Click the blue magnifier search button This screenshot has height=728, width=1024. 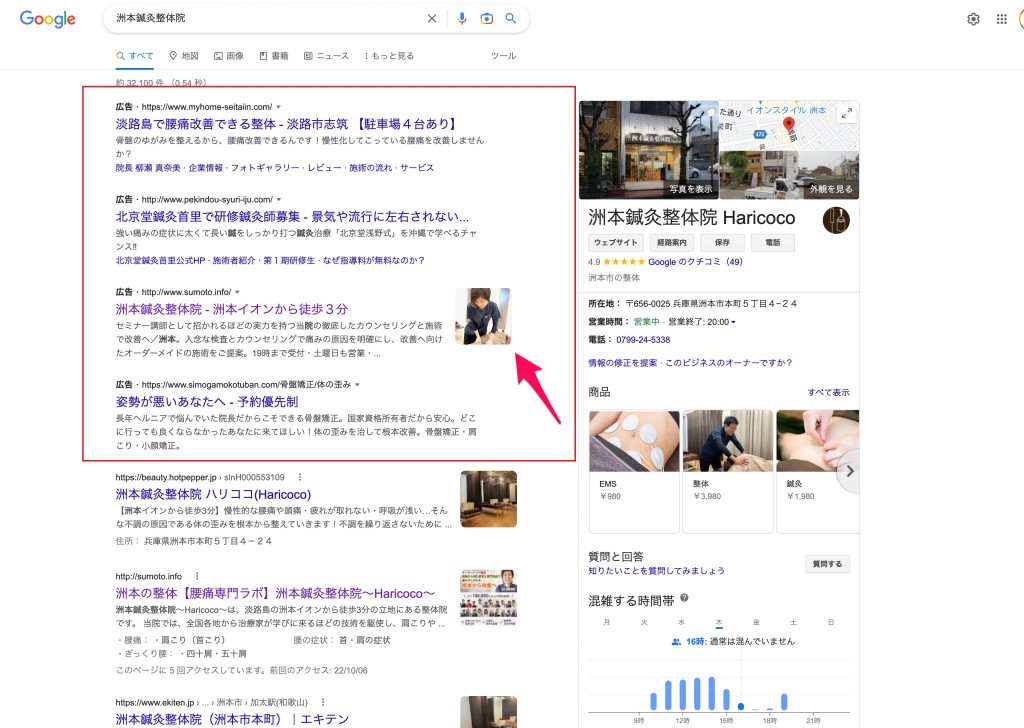click(x=511, y=18)
